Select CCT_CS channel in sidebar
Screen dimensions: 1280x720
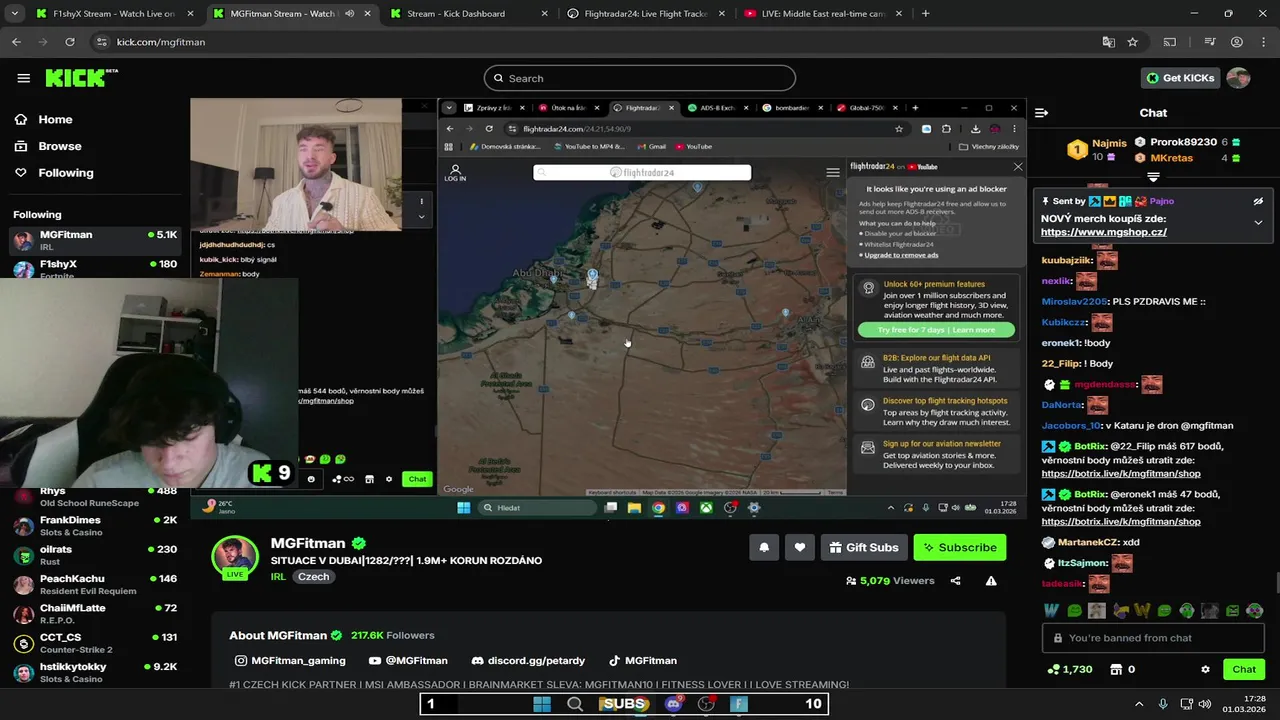tap(95, 642)
